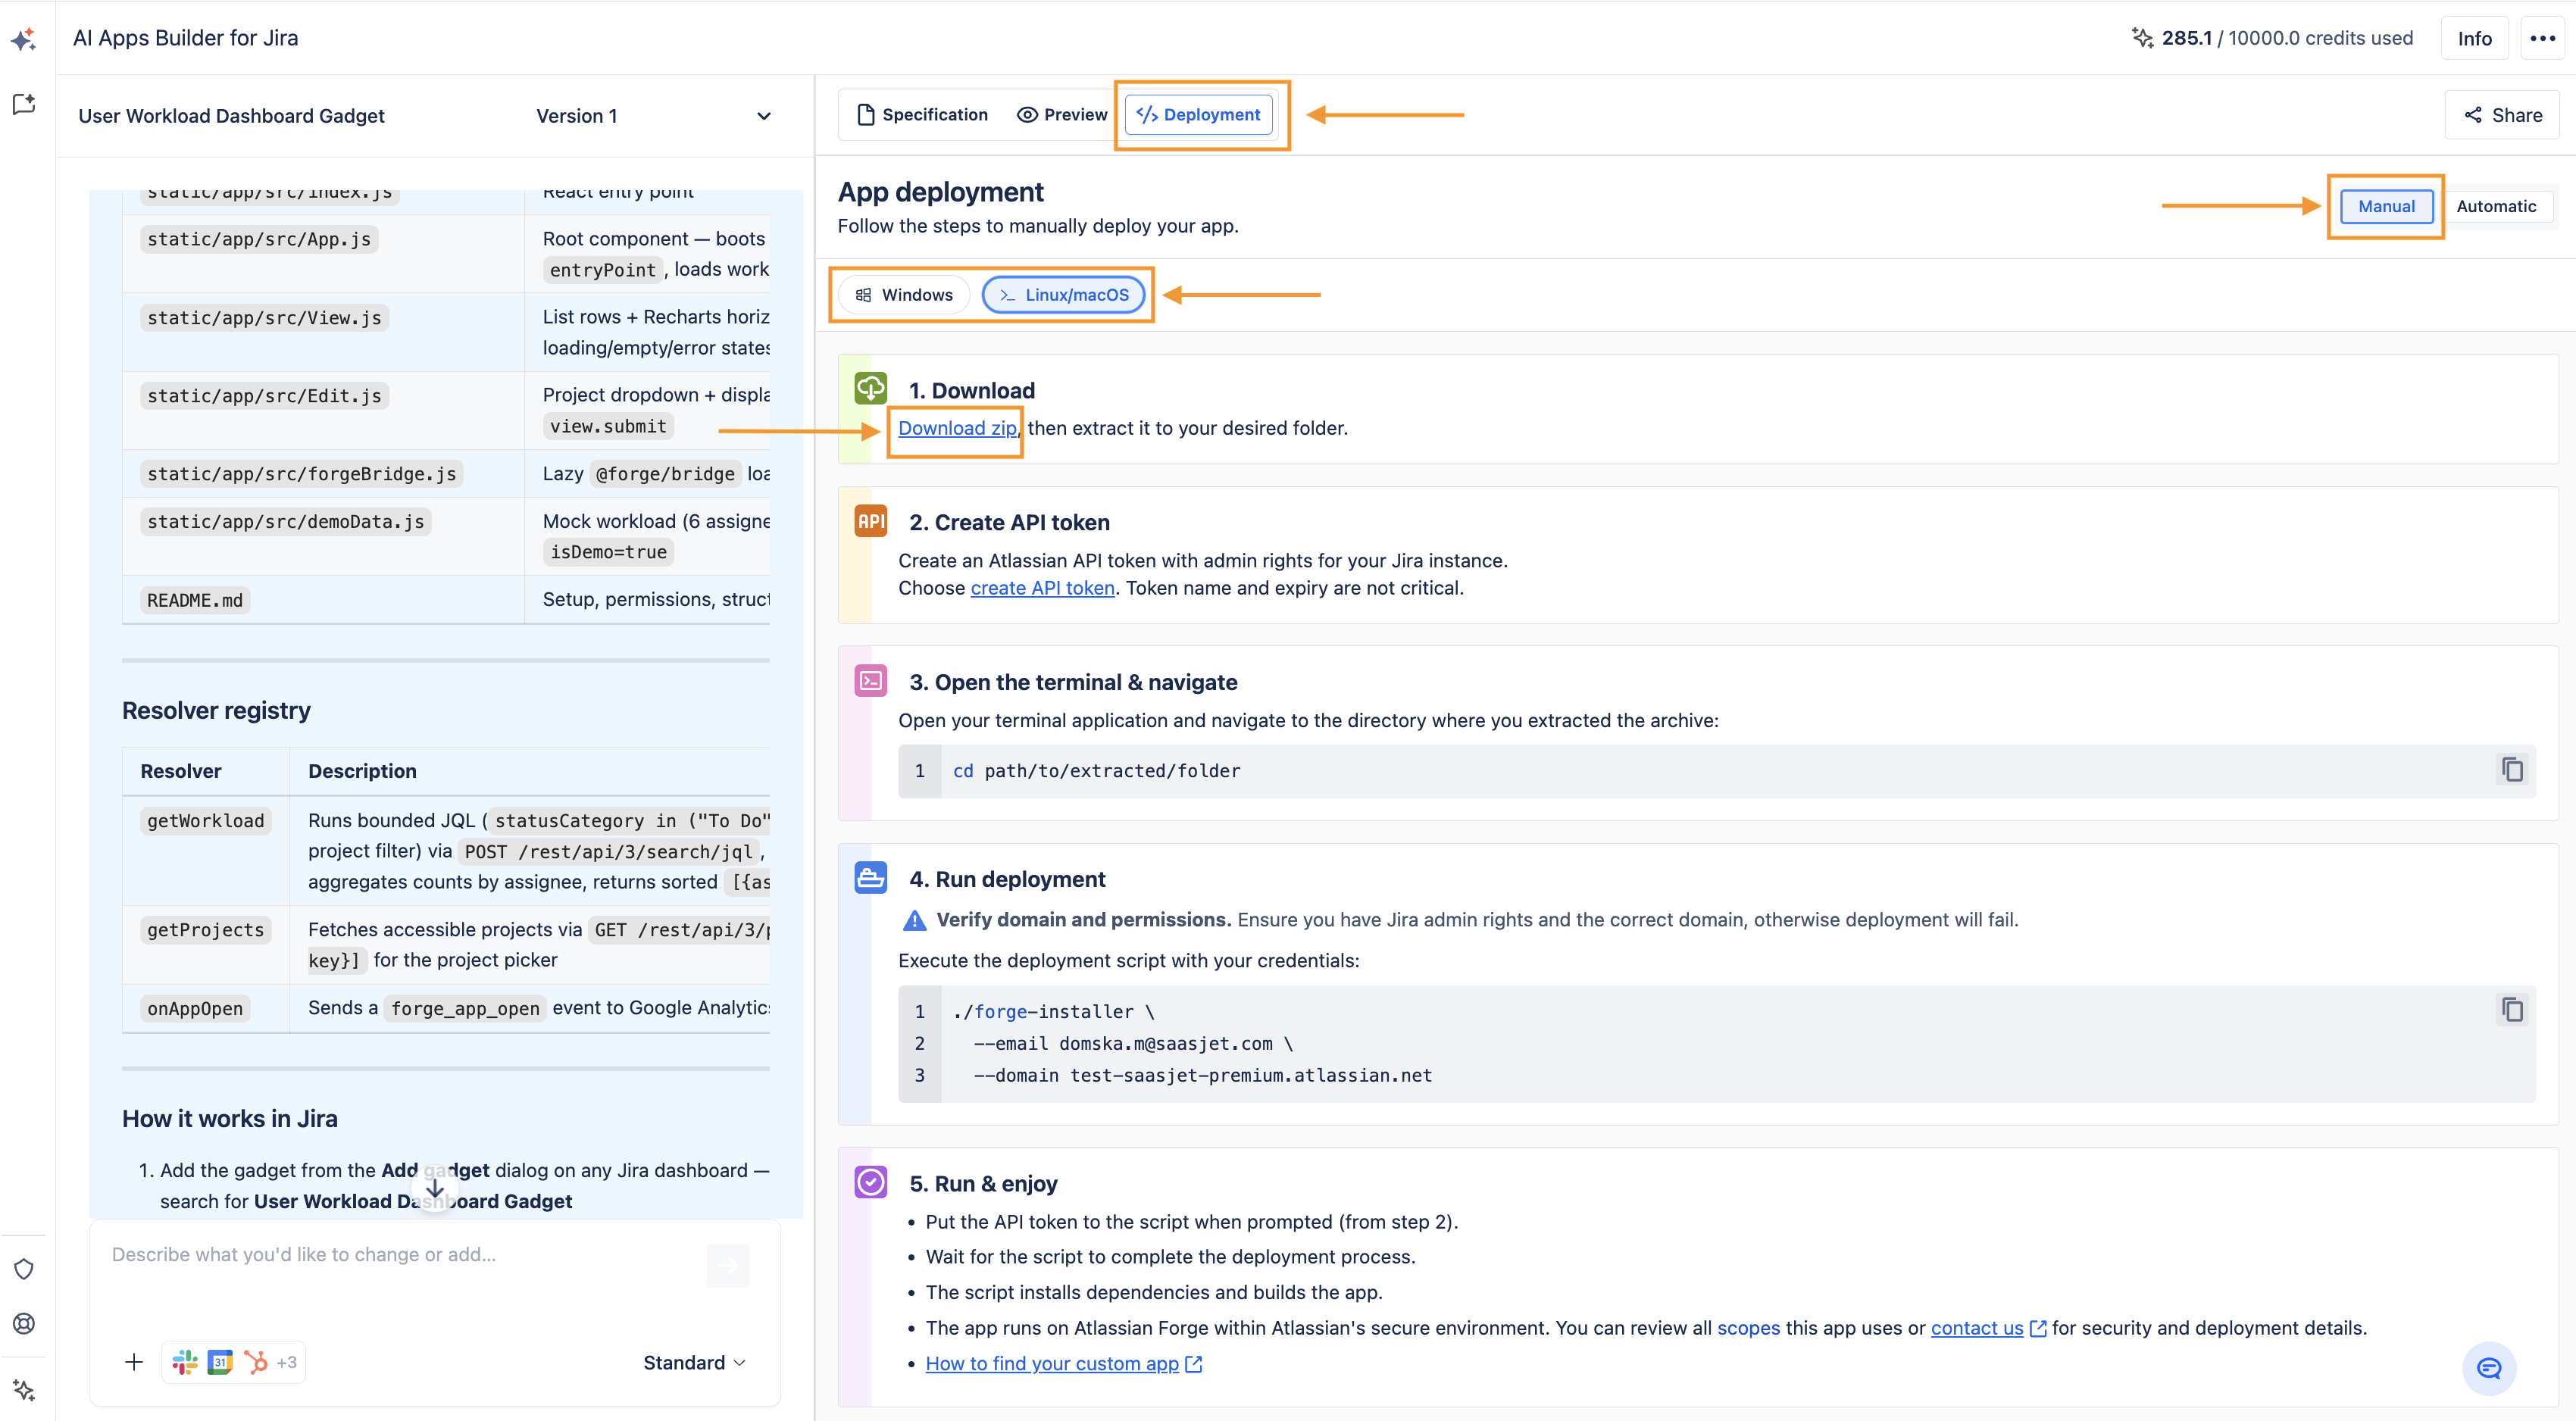Open How to find your custom app link

click(1052, 1363)
